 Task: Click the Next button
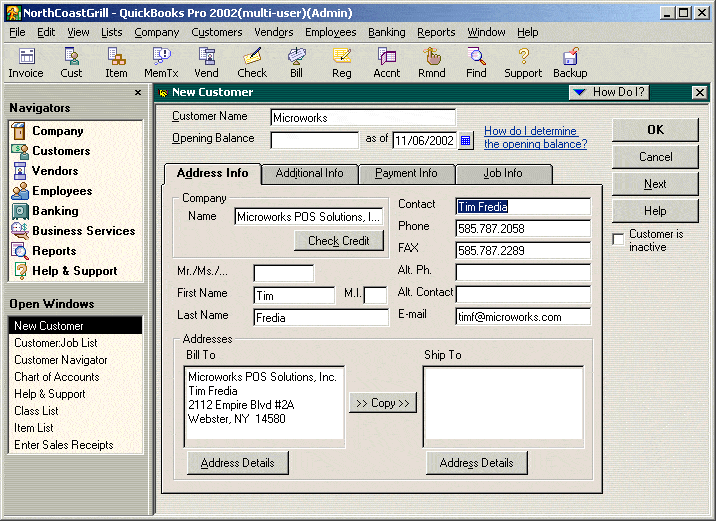coord(655,184)
